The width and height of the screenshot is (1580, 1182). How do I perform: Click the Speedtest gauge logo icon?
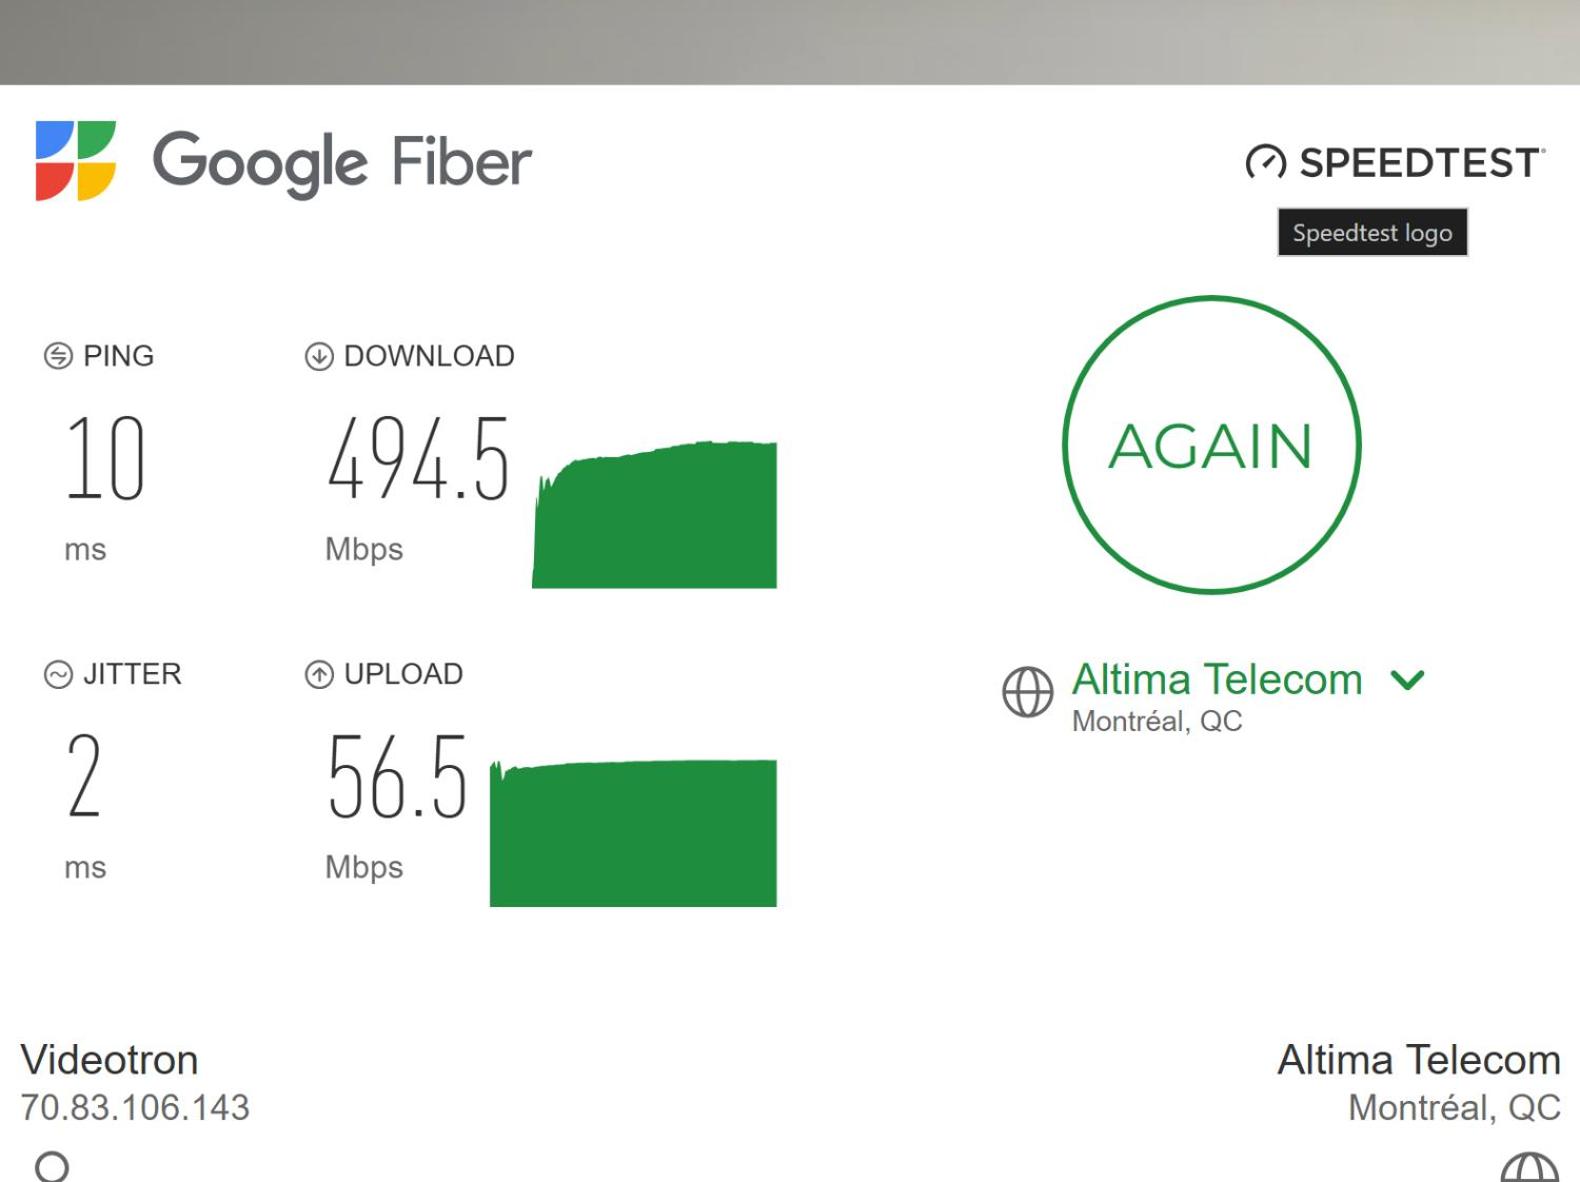pos(1265,162)
